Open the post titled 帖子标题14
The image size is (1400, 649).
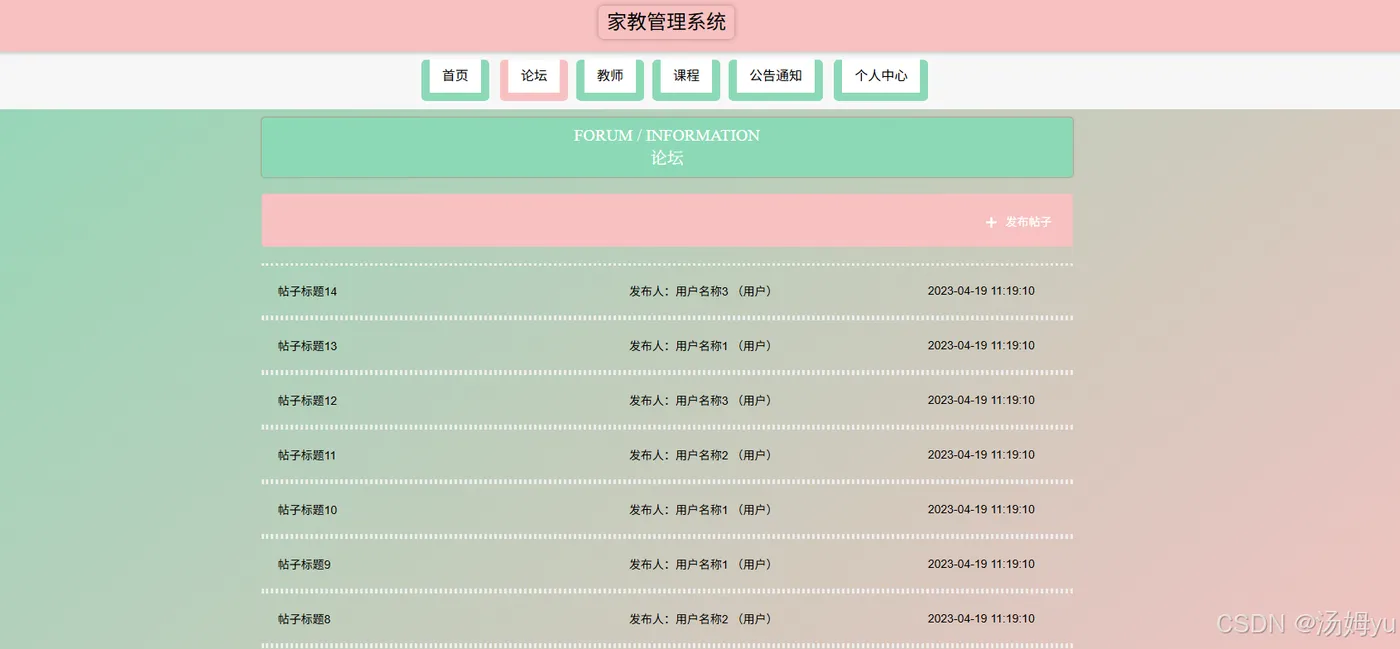[x=308, y=292]
